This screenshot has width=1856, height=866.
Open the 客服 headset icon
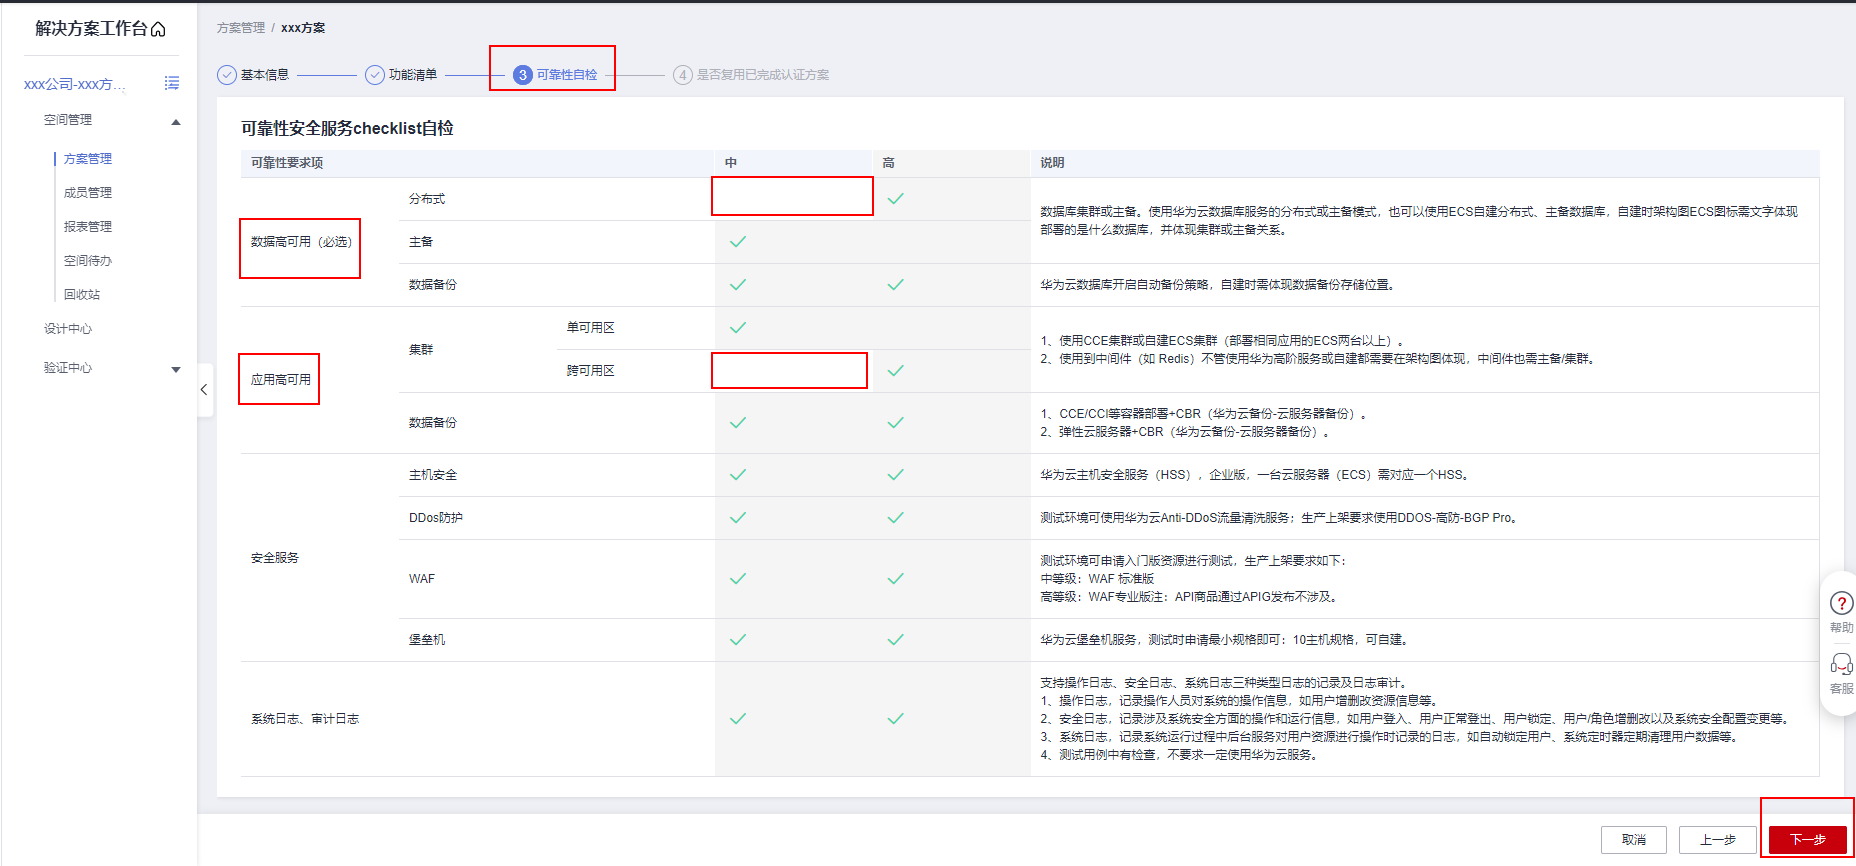[x=1841, y=664]
